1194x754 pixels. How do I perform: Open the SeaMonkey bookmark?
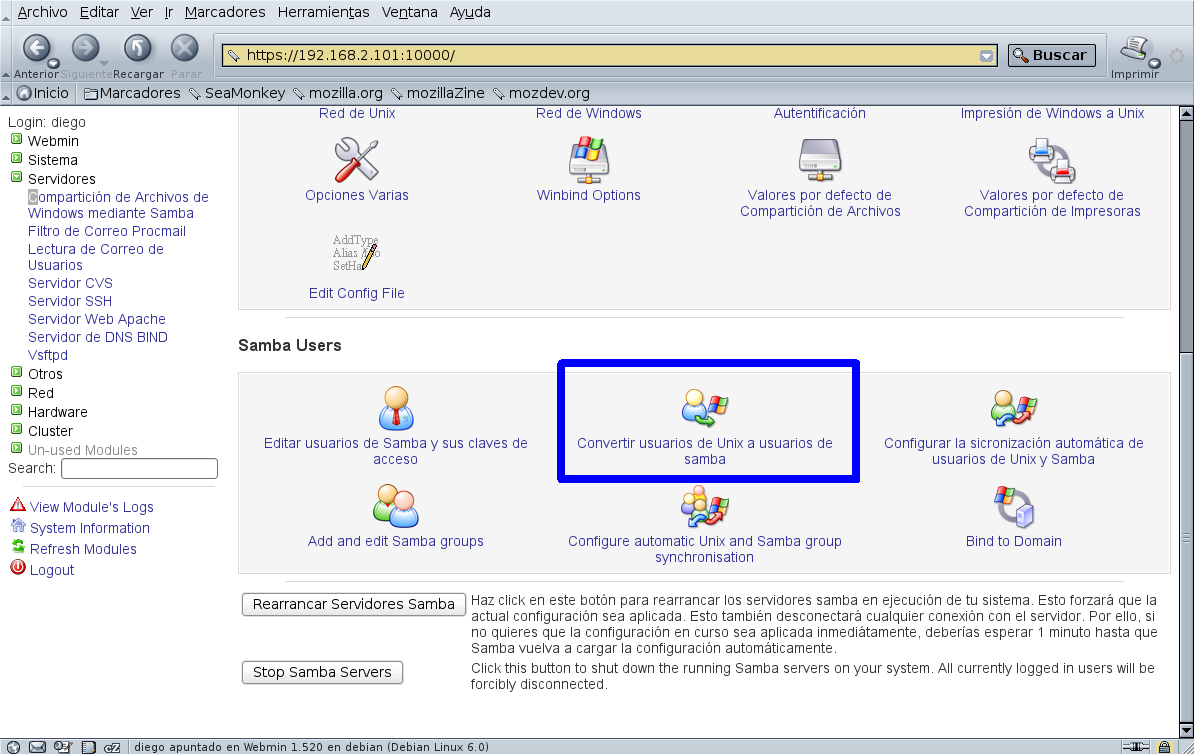[237, 93]
